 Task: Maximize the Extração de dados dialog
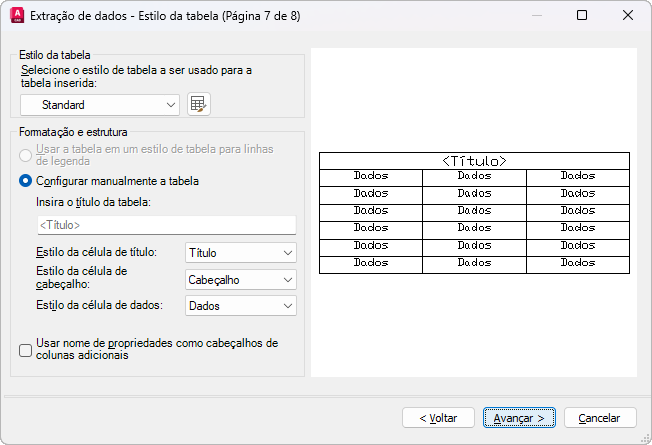tap(582, 16)
